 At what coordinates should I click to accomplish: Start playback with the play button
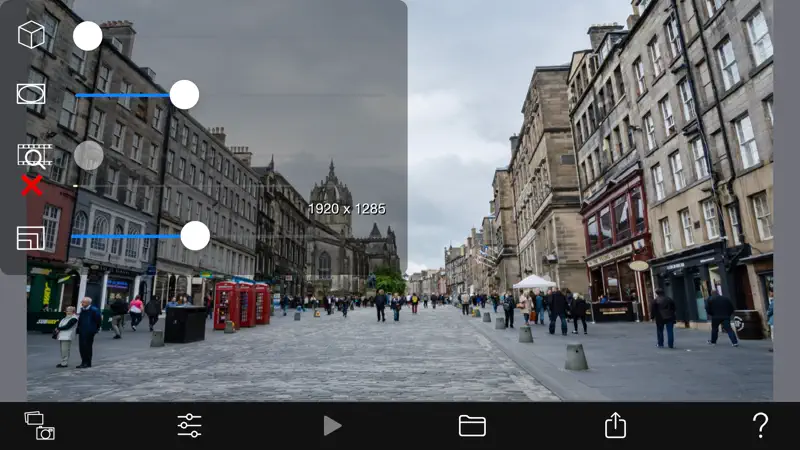pos(332,426)
